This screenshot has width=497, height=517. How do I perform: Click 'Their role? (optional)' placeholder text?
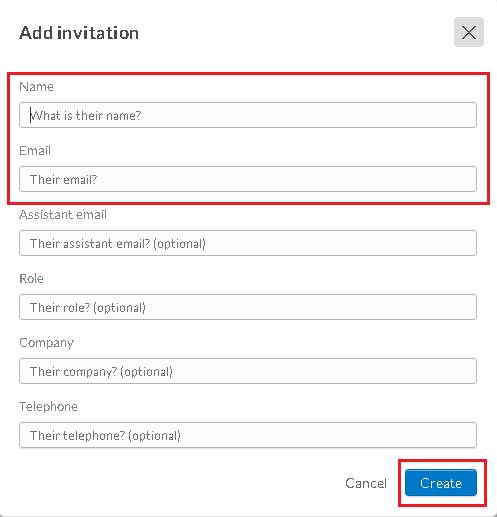88,308
